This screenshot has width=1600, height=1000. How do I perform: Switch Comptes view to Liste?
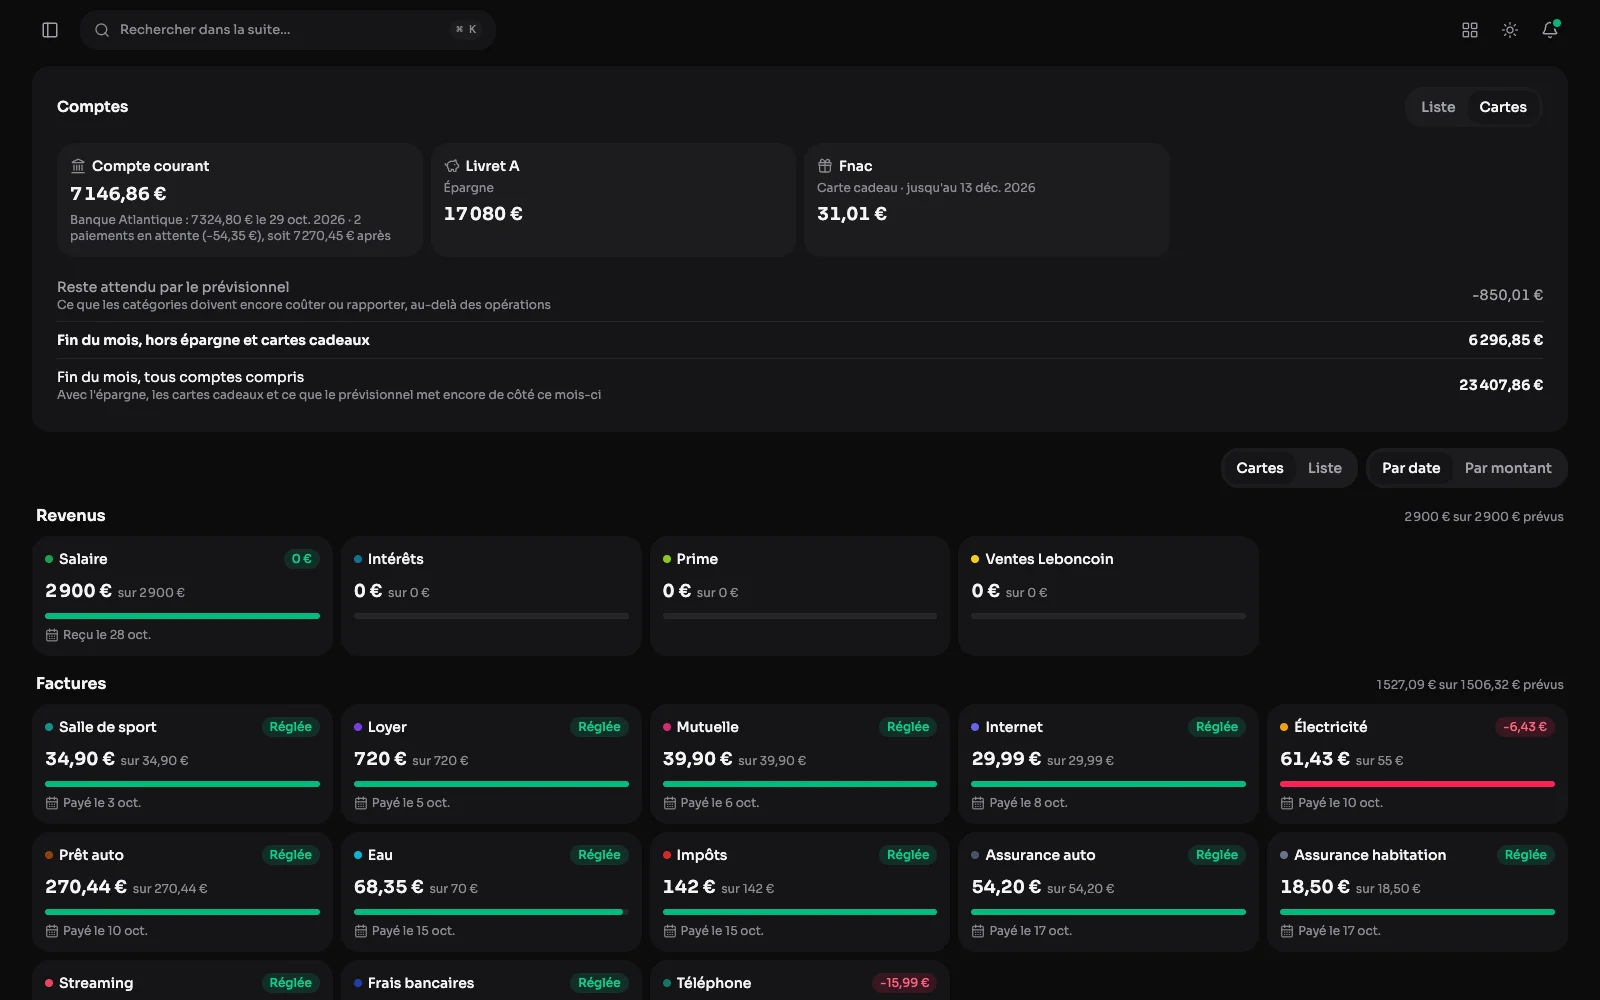coord(1438,107)
